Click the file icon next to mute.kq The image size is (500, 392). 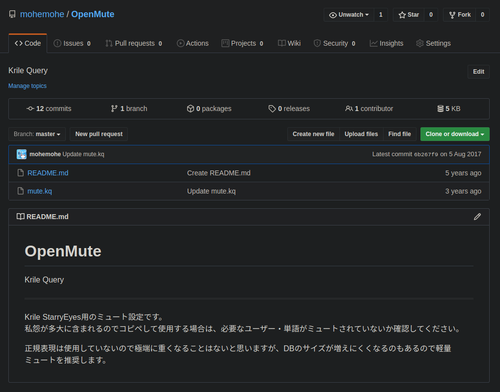click(x=21, y=191)
